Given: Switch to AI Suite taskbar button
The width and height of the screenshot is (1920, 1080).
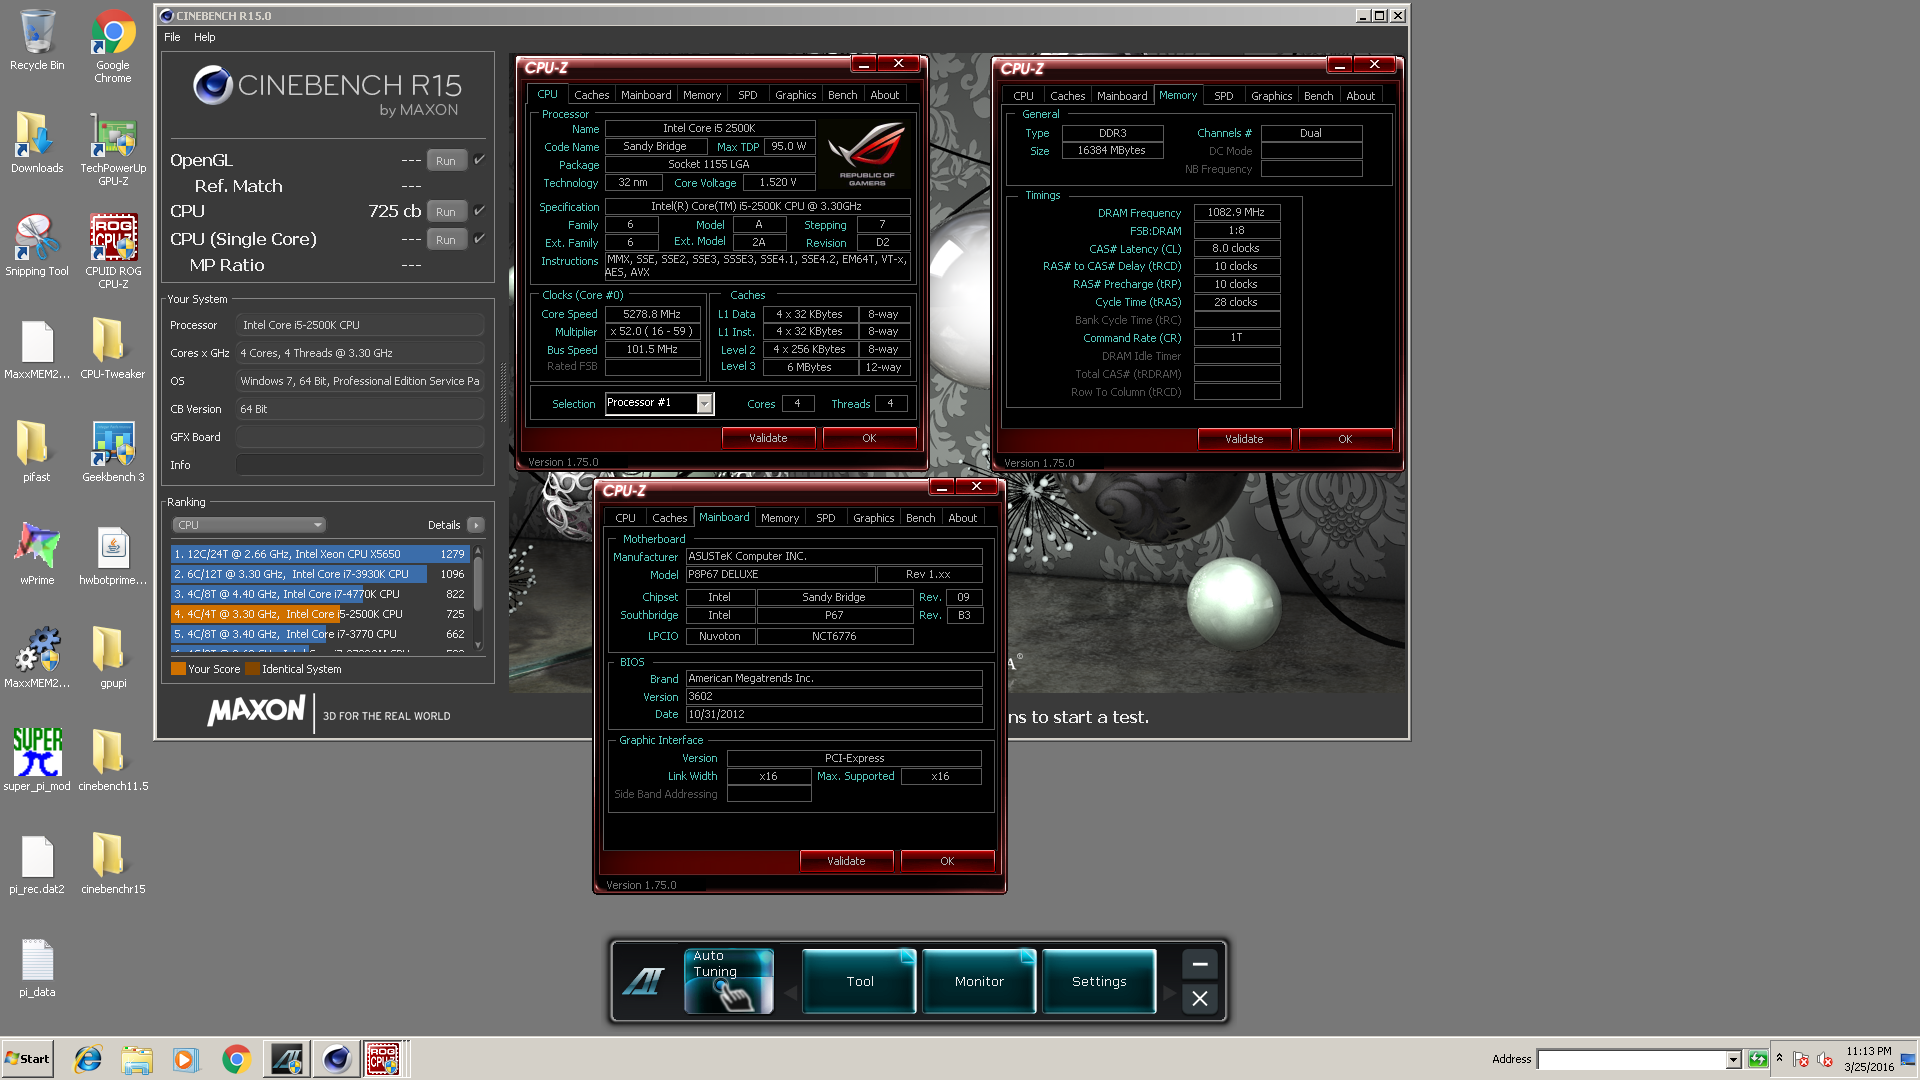Looking at the screenshot, I should coord(286,1059).
